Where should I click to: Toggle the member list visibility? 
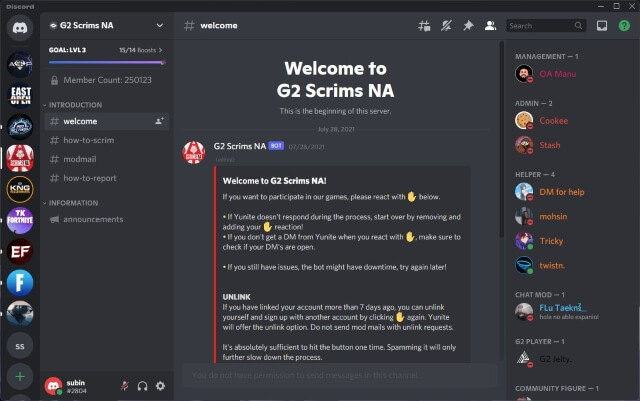490,25
